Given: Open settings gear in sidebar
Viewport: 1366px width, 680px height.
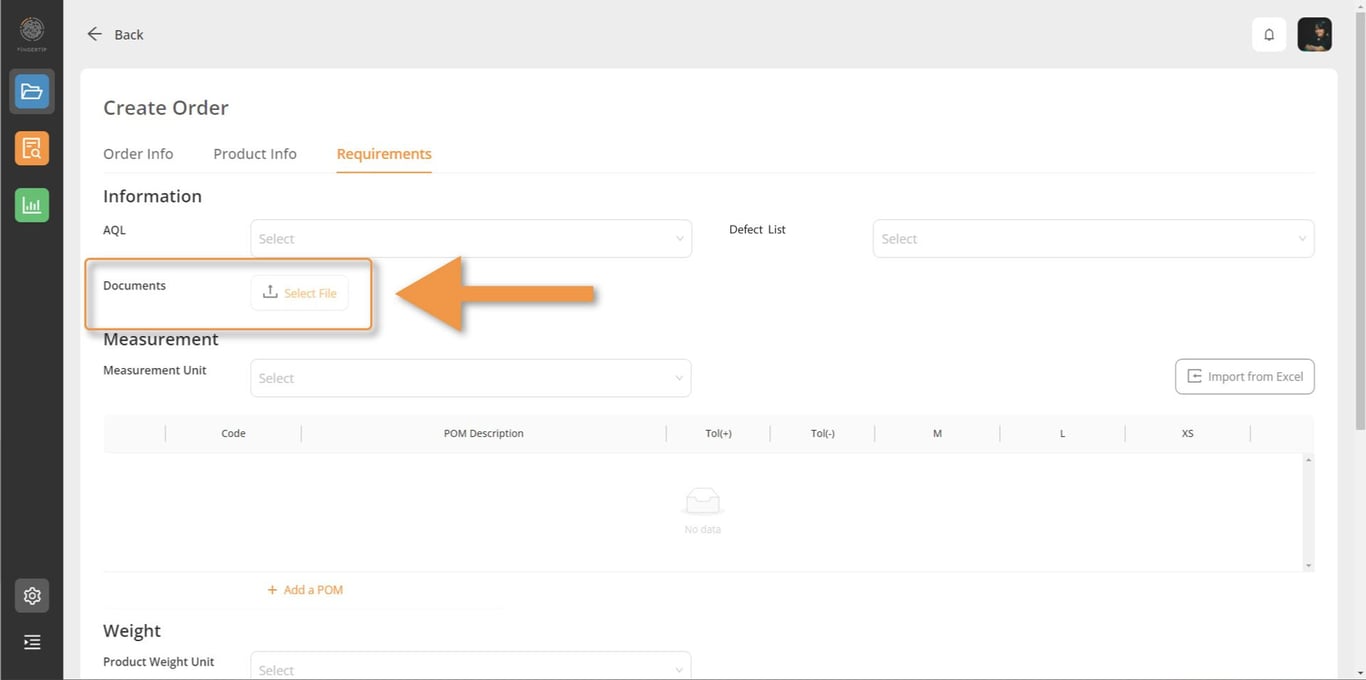Looking at the screenshot, I should 32,596.
